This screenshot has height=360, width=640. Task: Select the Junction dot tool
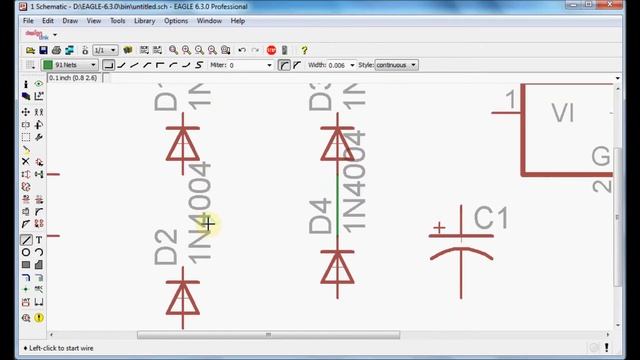coord(26,289)
